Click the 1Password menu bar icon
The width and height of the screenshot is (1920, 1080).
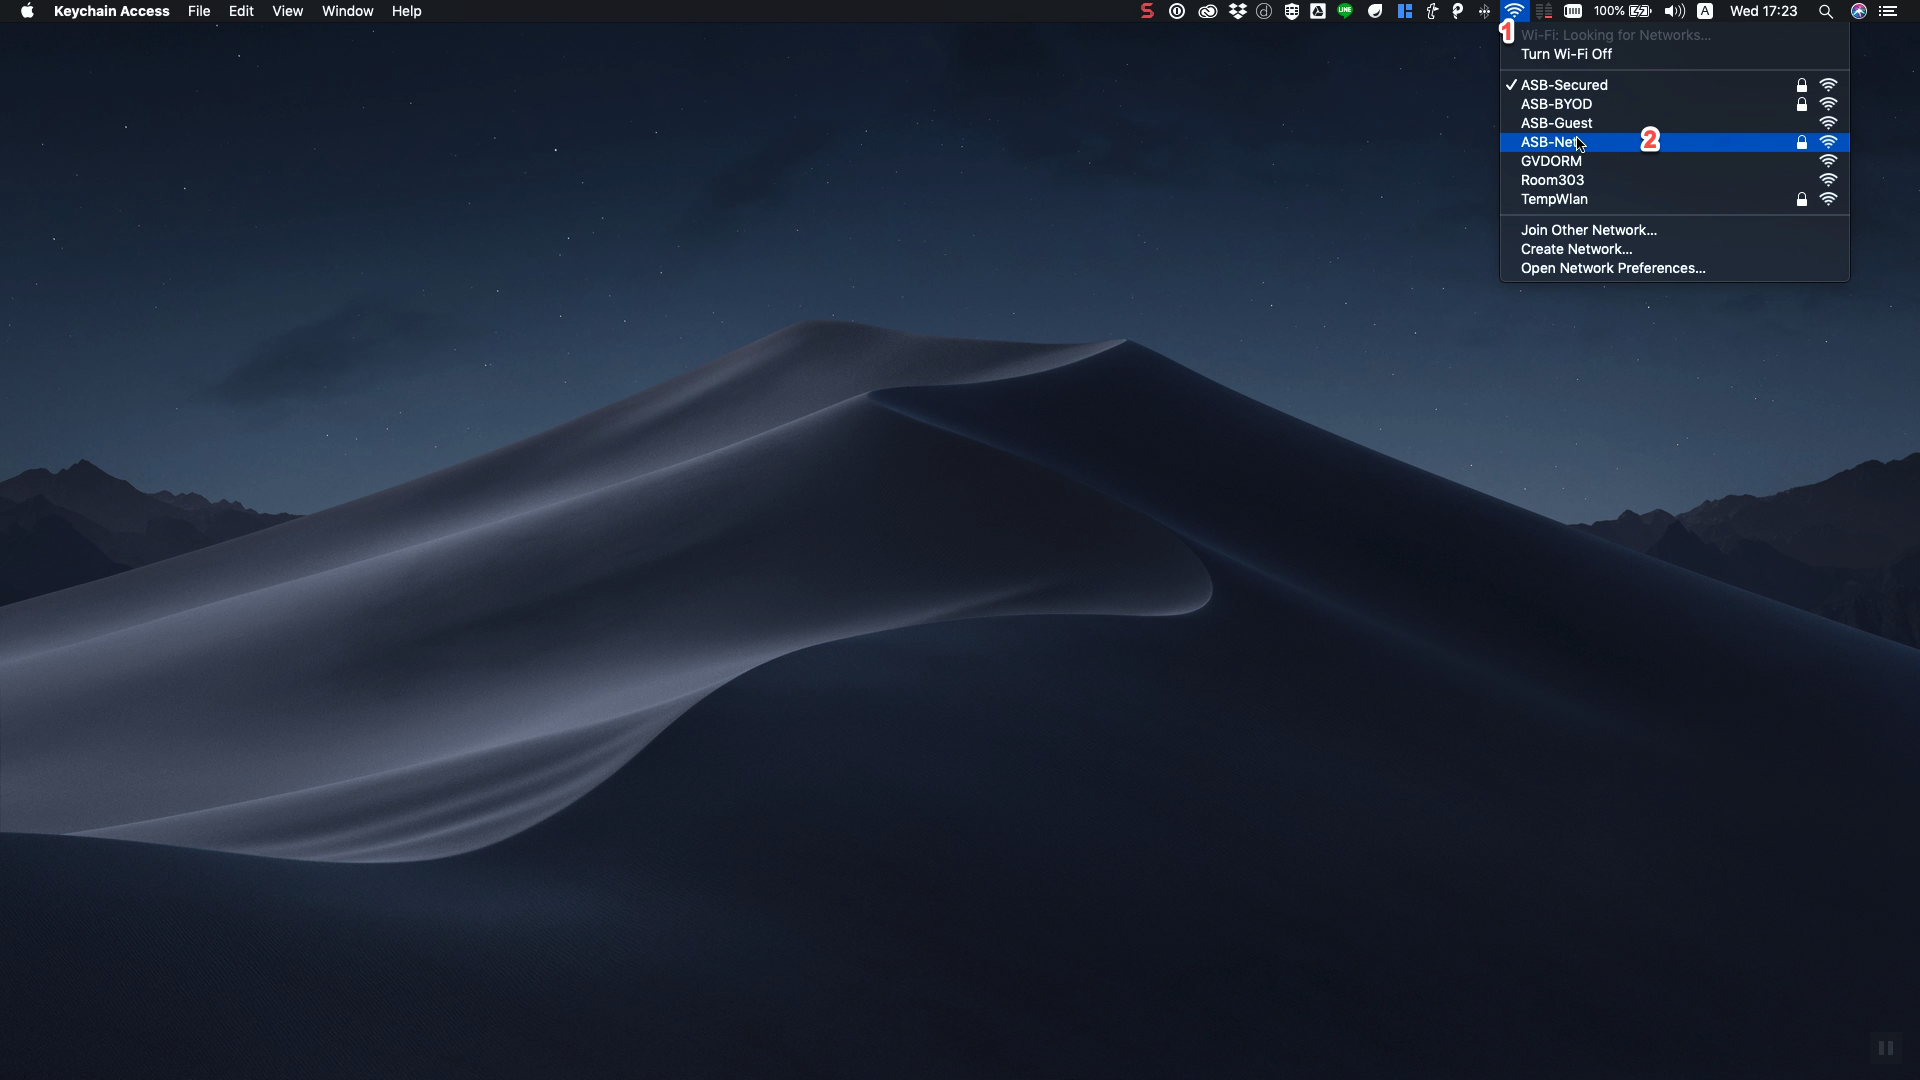pos(1177,12)
